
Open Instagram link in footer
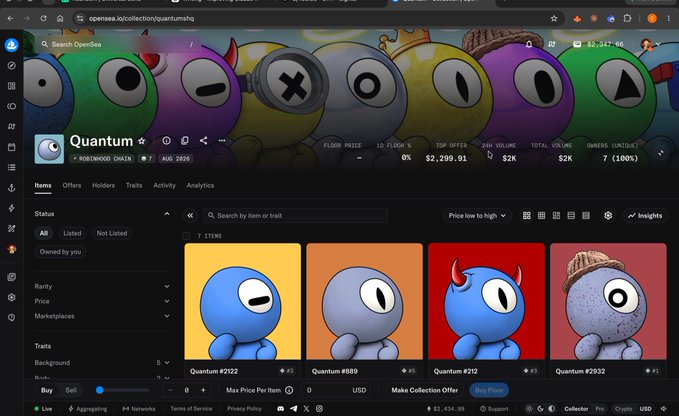point(319,409)
